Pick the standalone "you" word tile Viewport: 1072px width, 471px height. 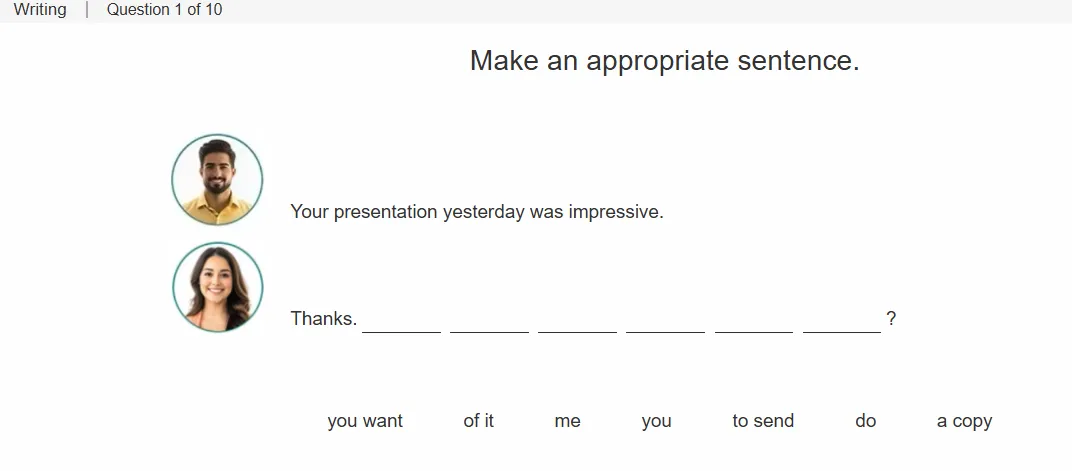click(656, 421)
